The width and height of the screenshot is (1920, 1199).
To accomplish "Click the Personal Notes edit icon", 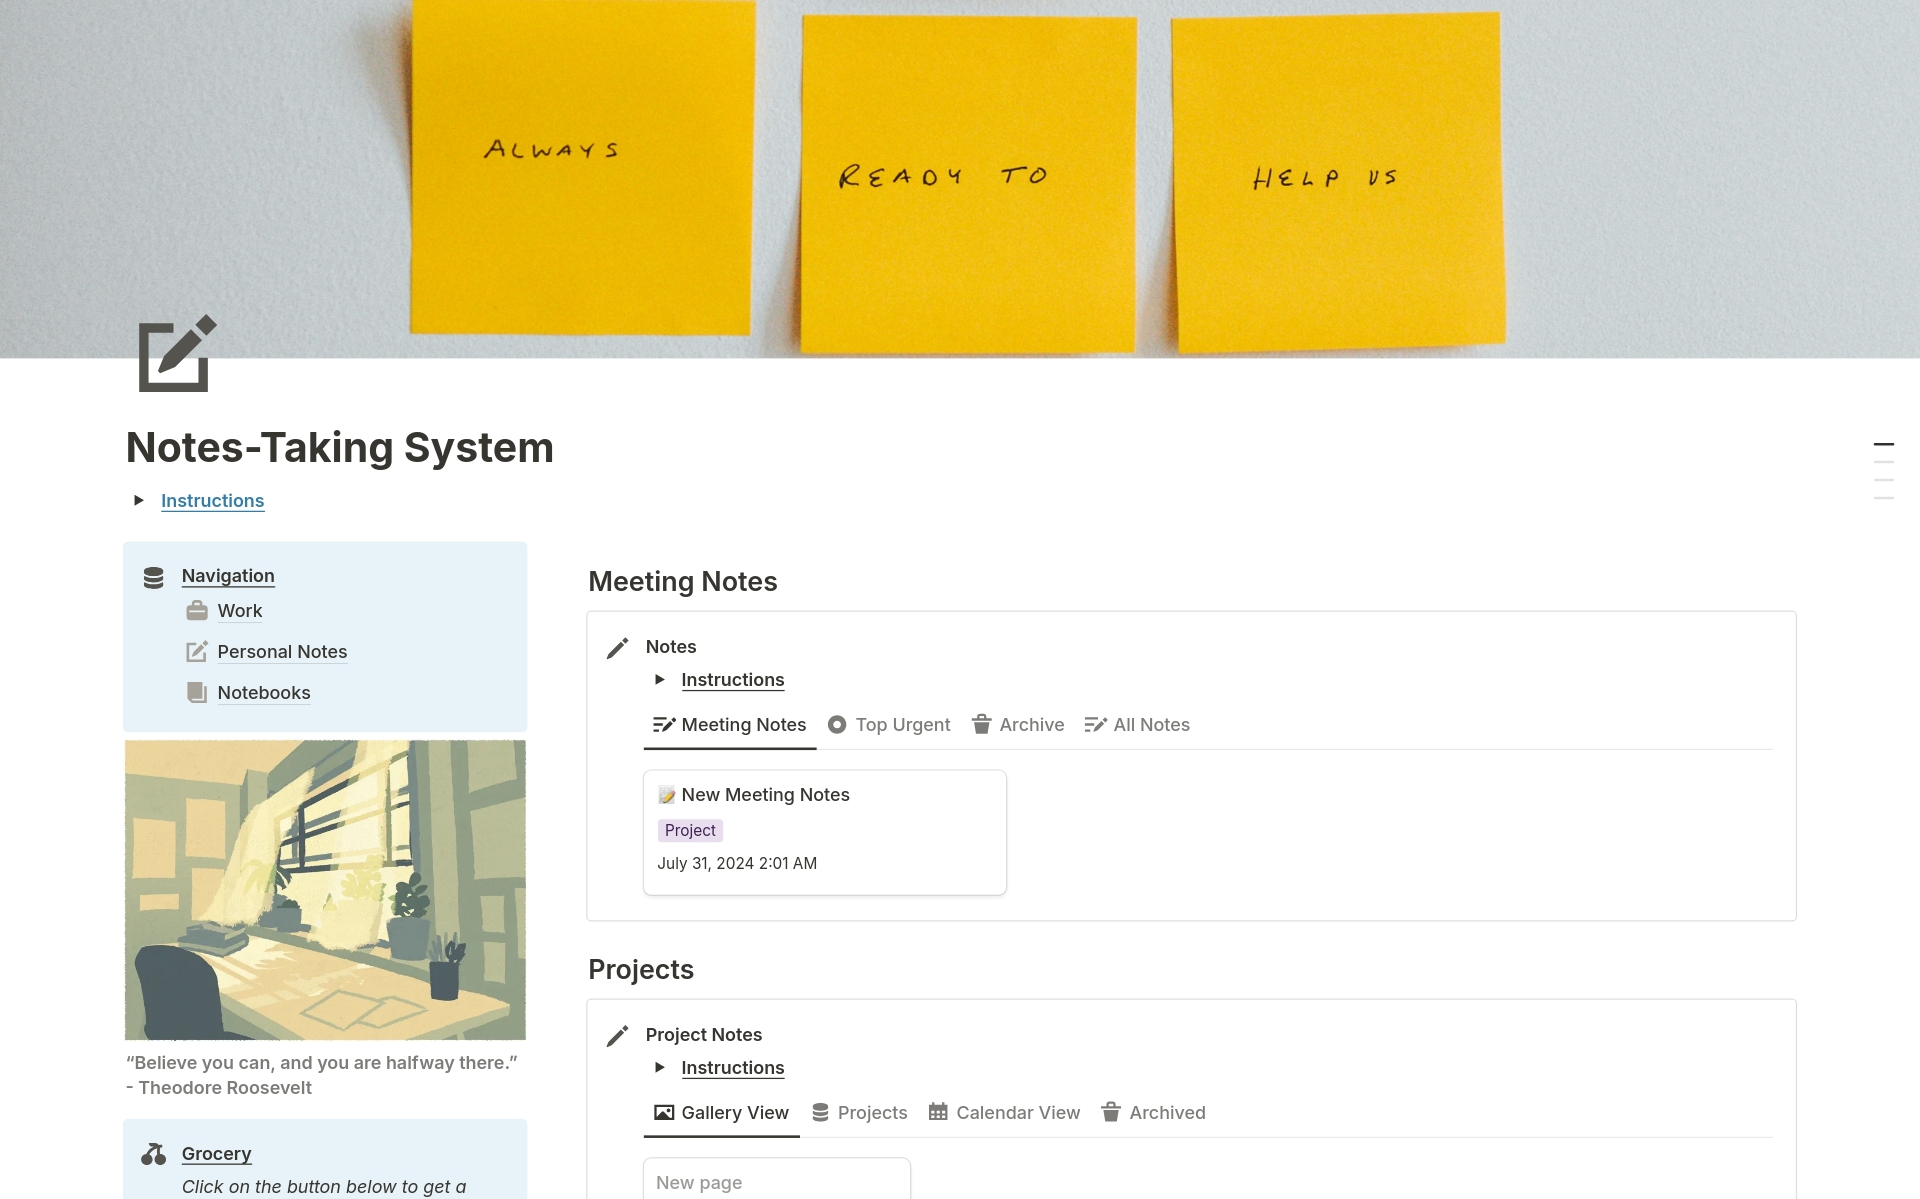I will pyautogui.click(x=197, y=652).
